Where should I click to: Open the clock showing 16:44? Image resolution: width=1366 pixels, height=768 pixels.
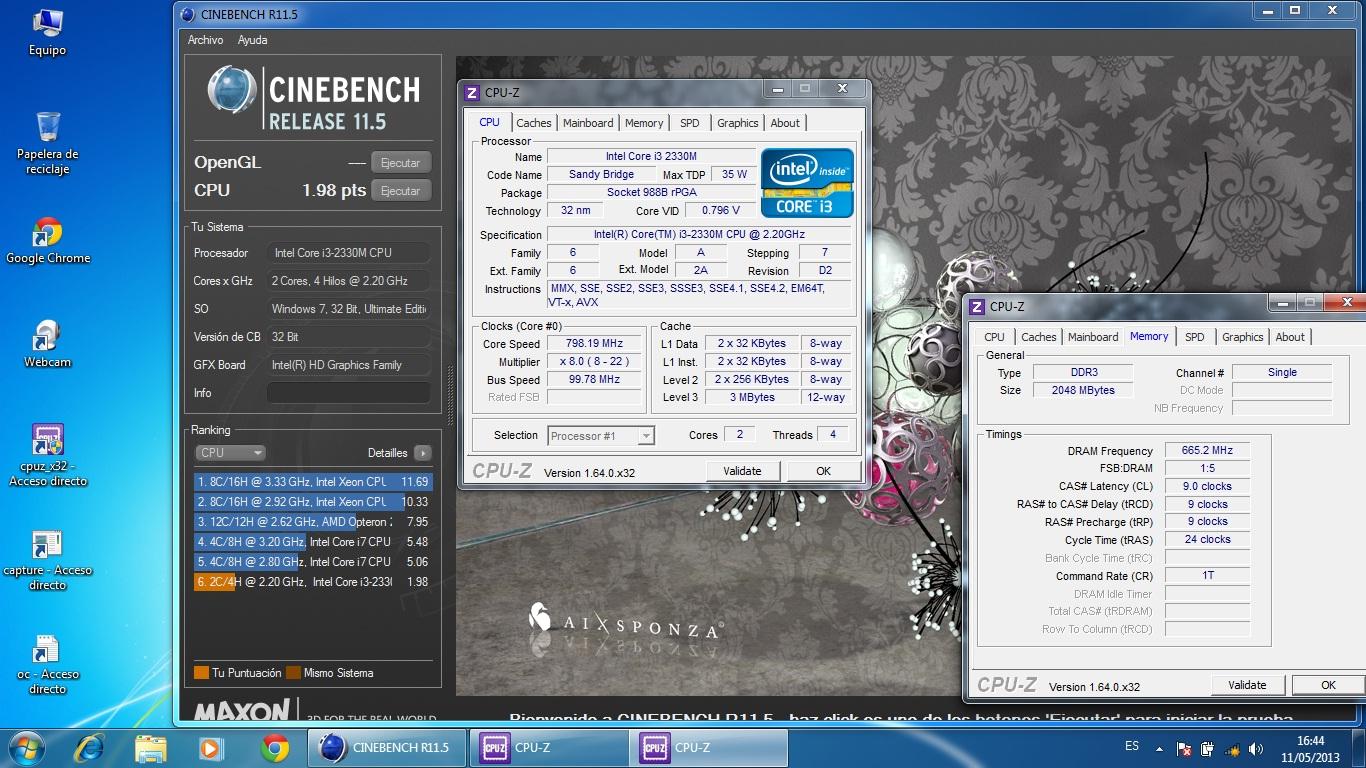(1310, 748)
